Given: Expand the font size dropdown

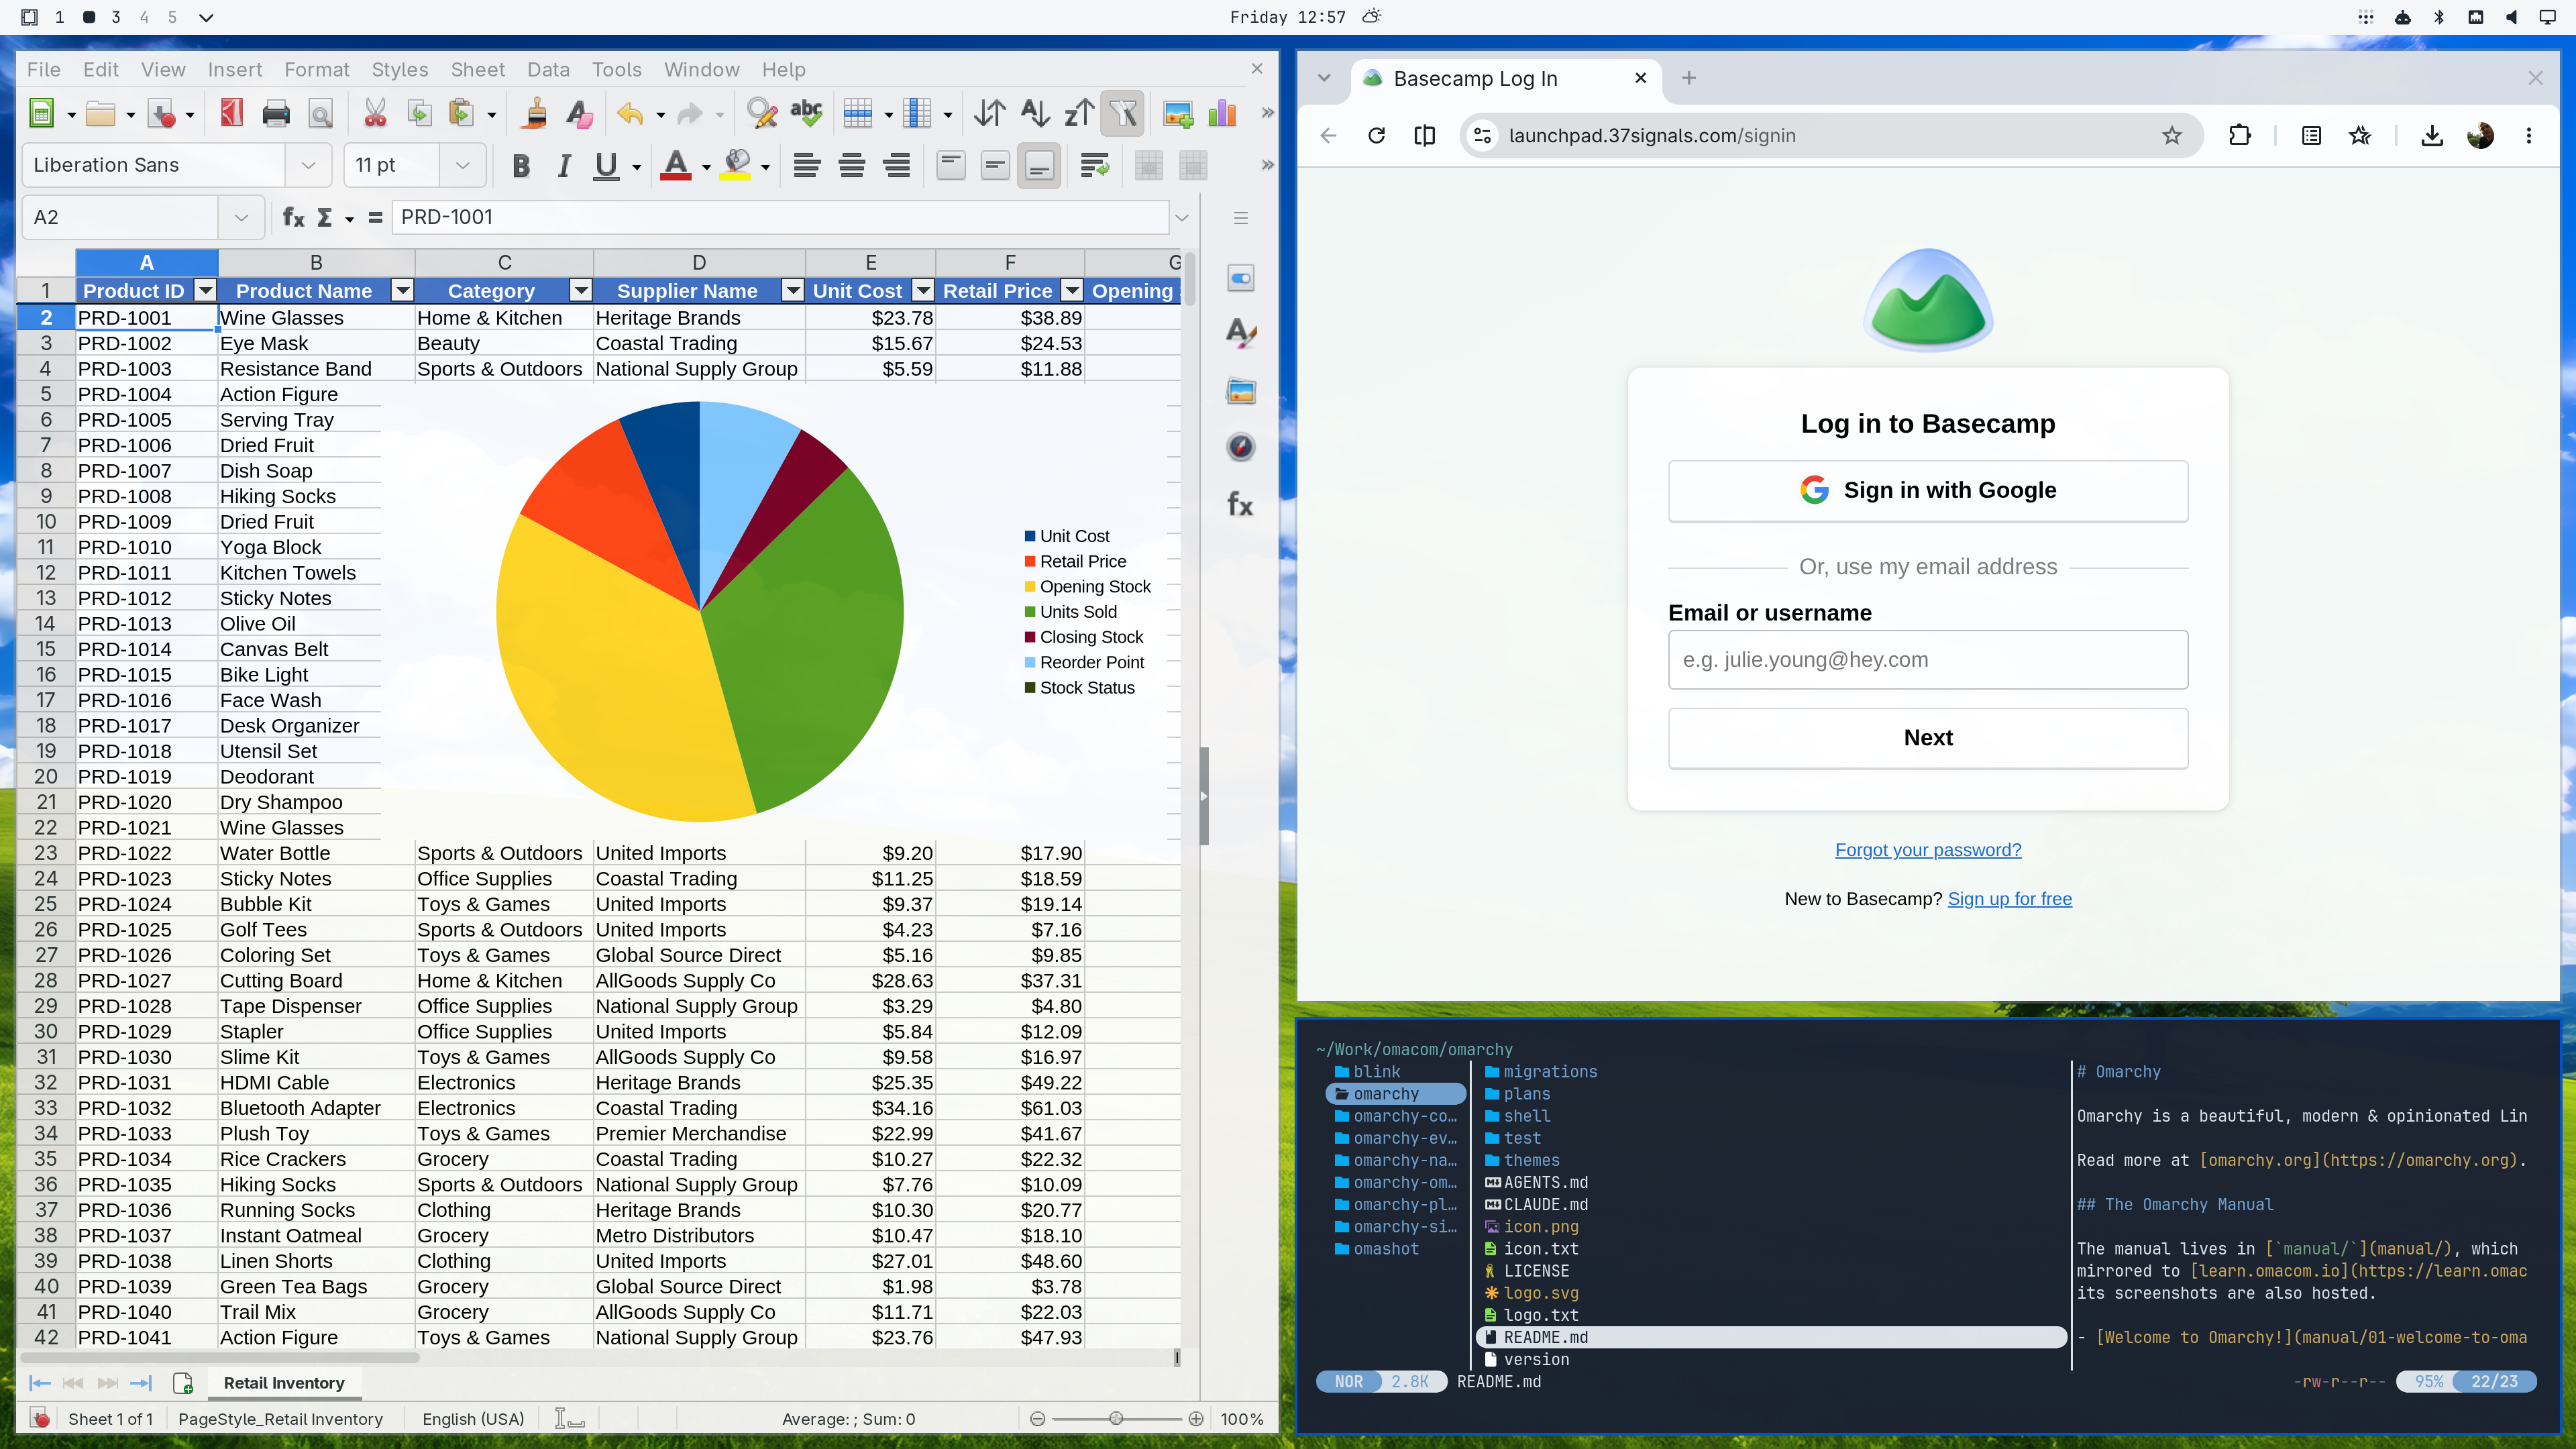Looking at the screenshot, I should (x=462, y=165).
